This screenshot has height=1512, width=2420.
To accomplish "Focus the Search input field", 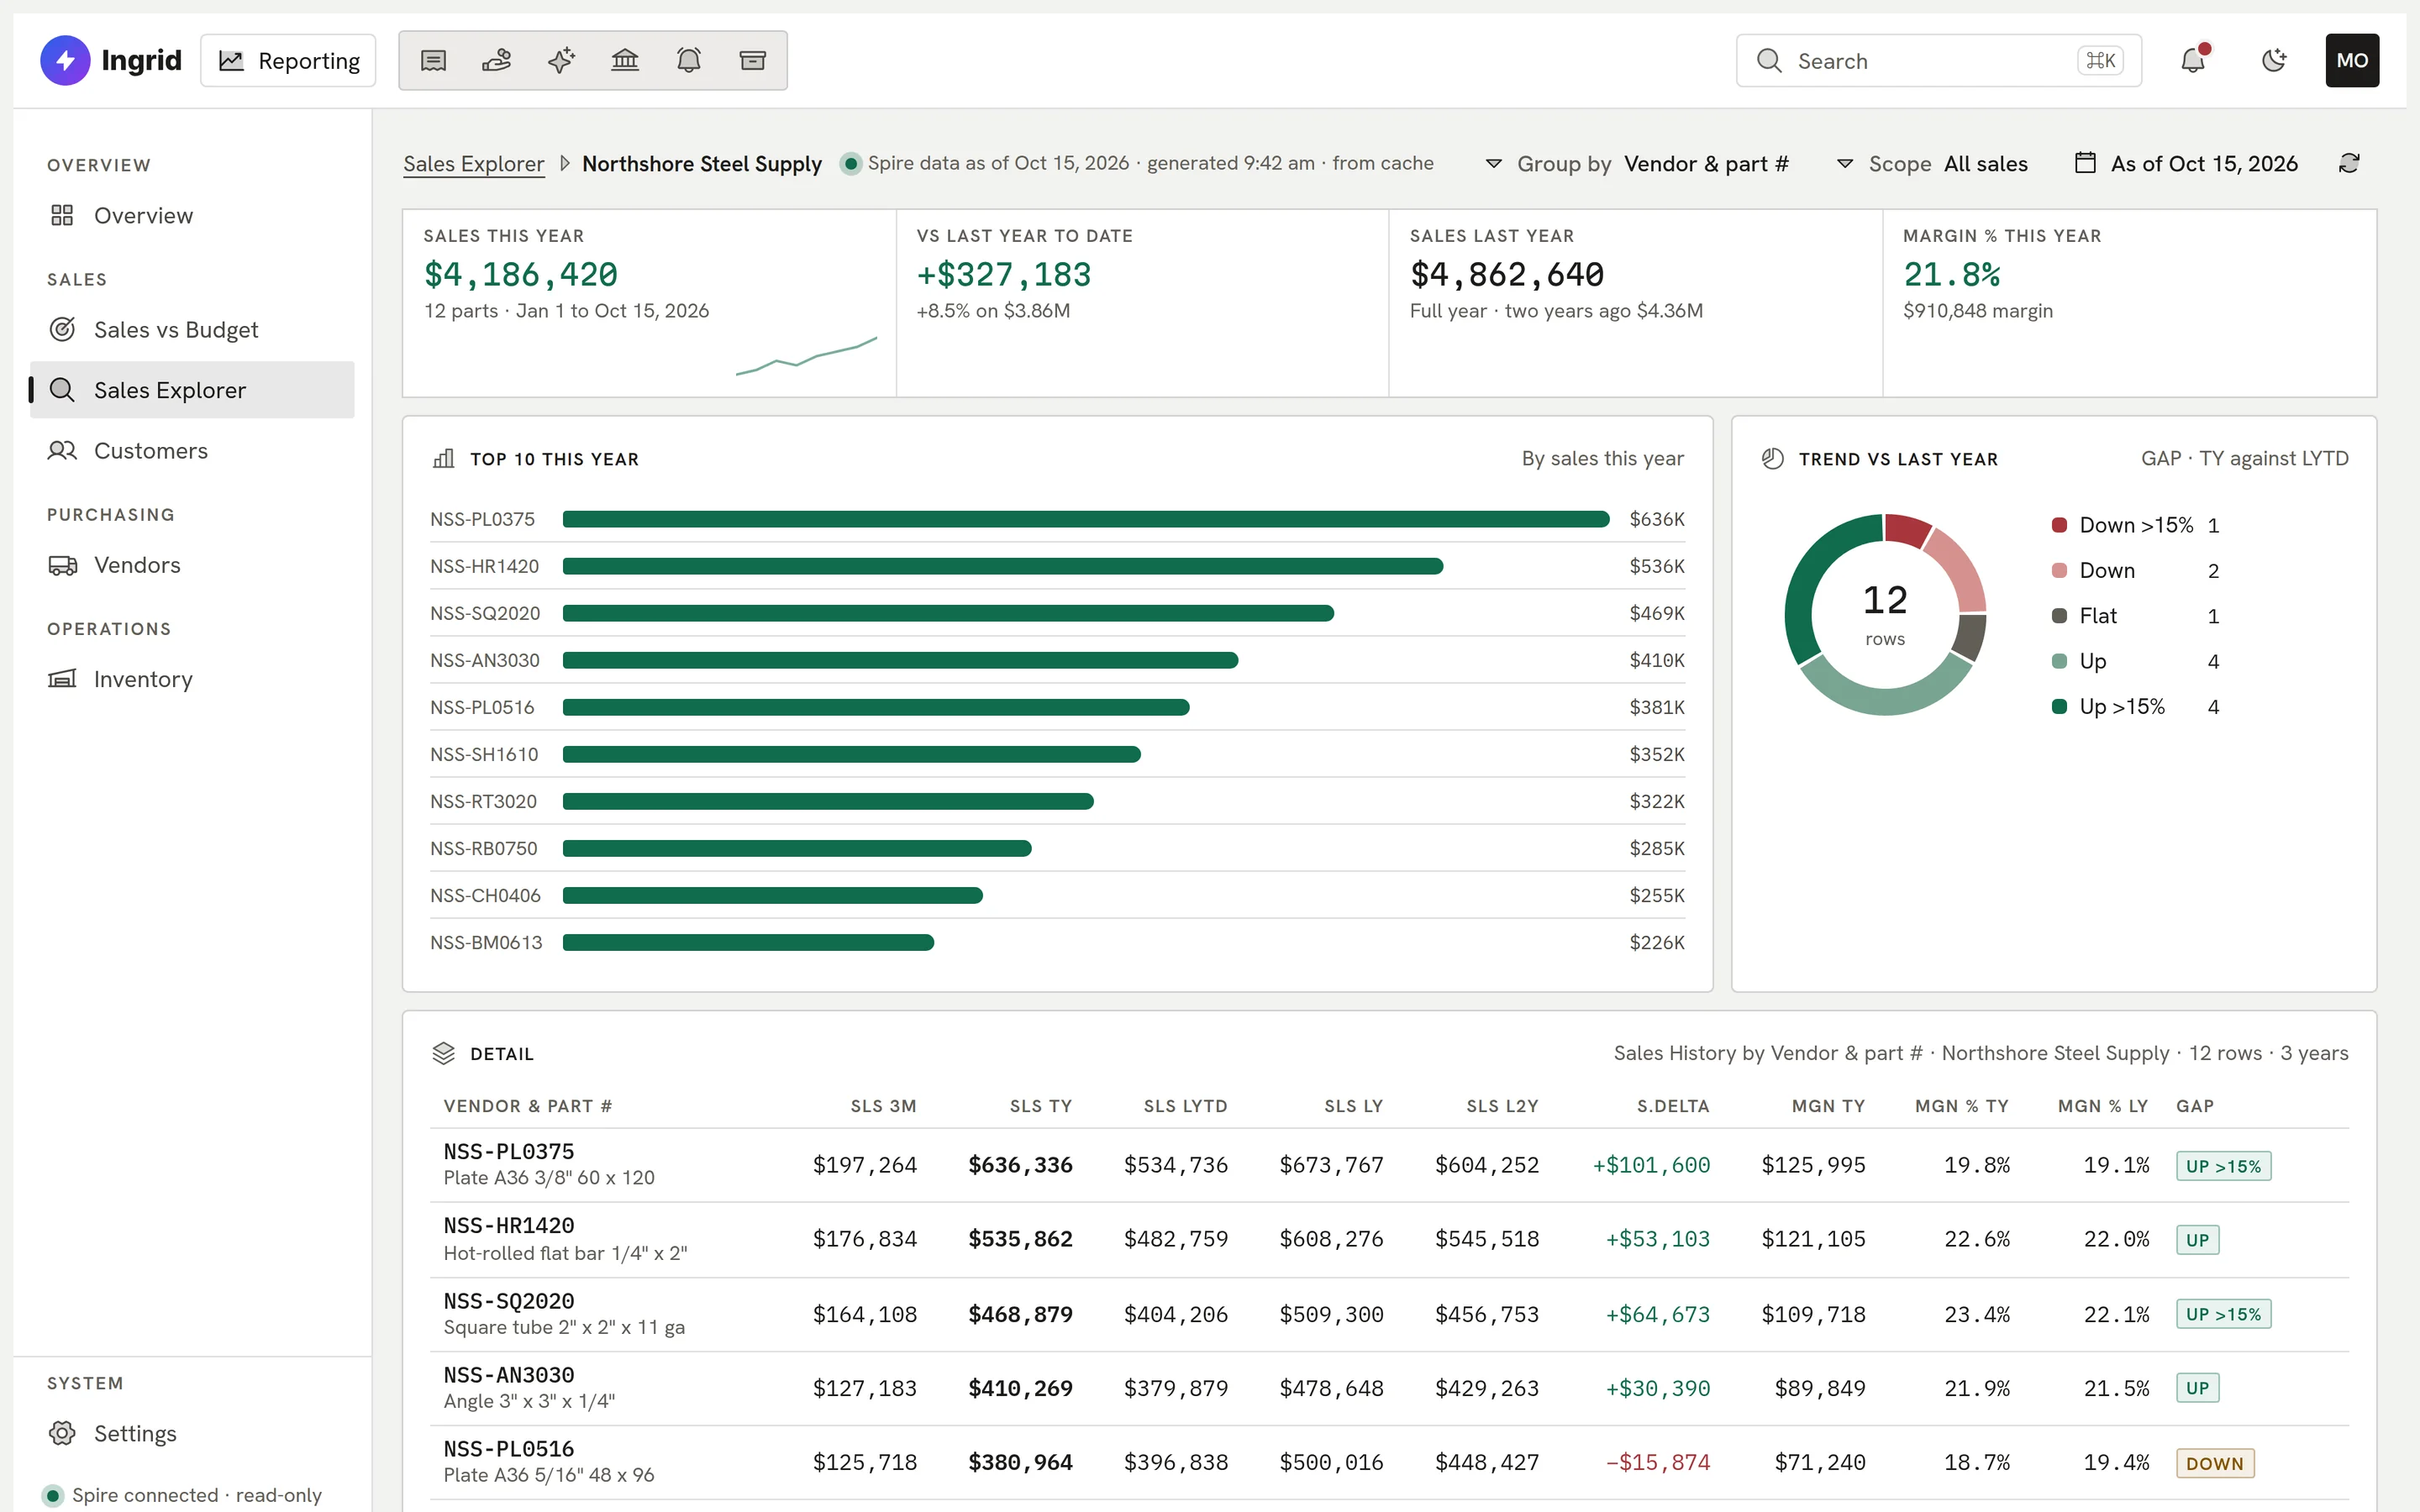I will pyautogui.click(x=1938, y=61).
